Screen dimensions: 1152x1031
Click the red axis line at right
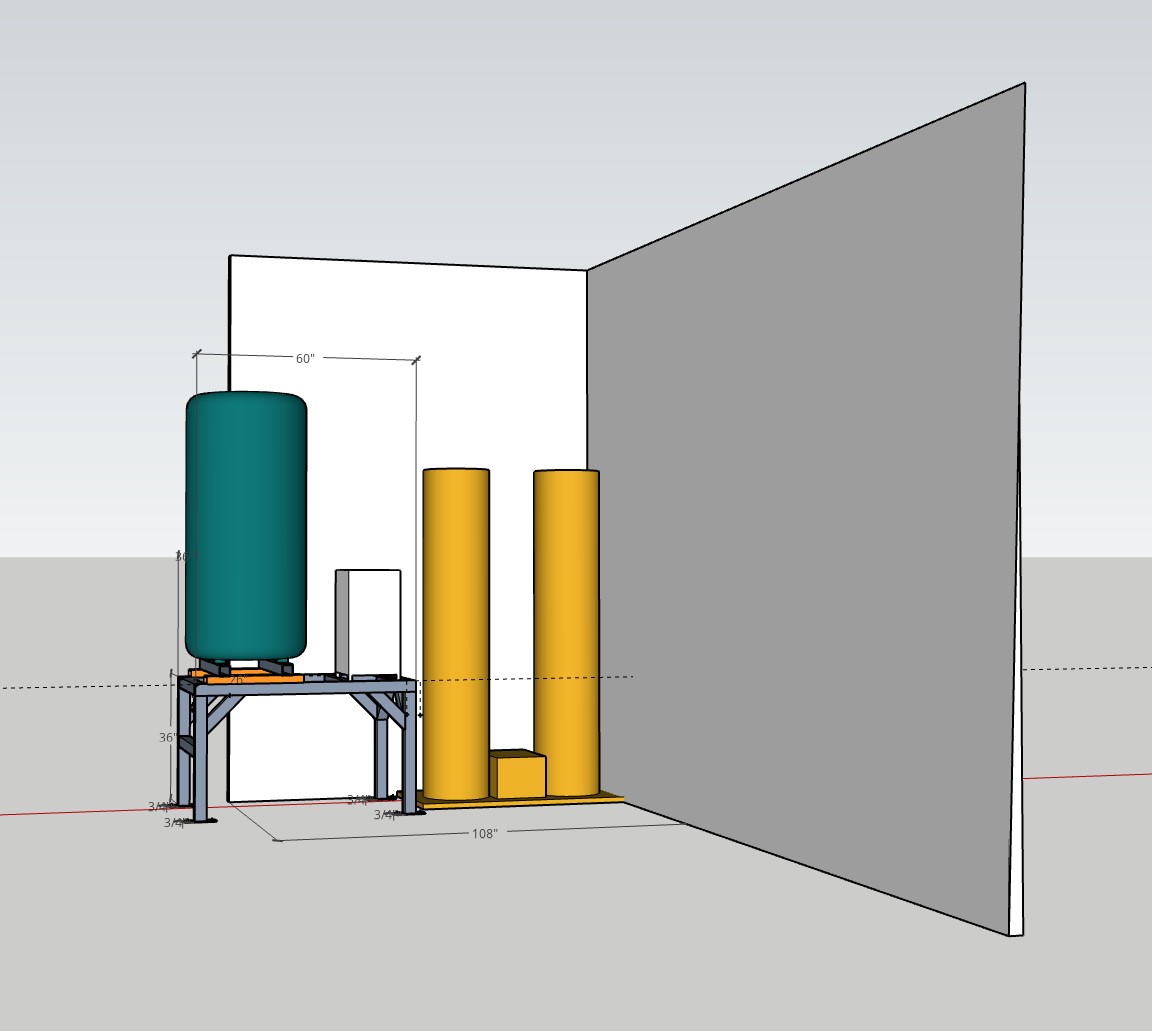(1090, 775)
